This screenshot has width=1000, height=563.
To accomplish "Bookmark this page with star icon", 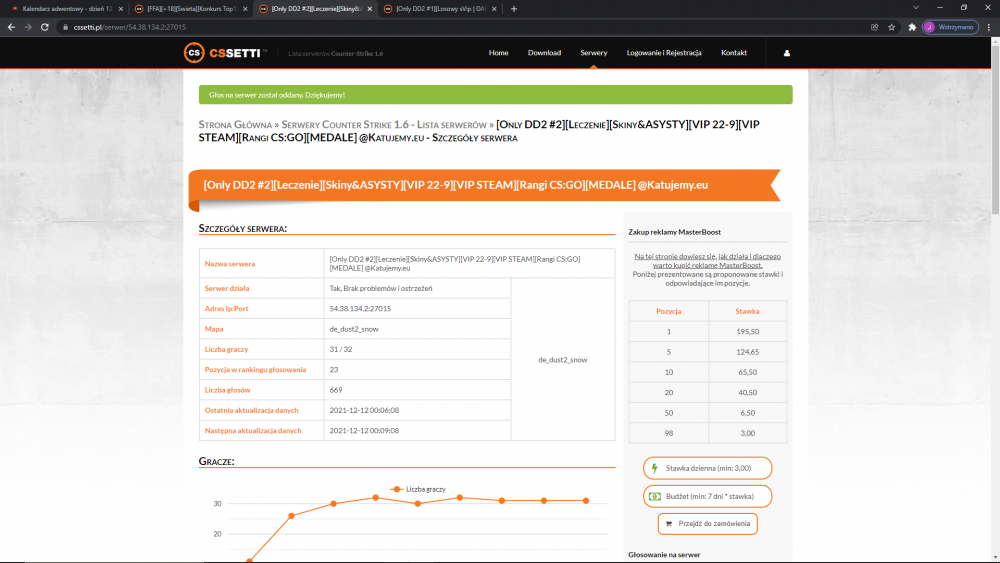I will (892, 27).
